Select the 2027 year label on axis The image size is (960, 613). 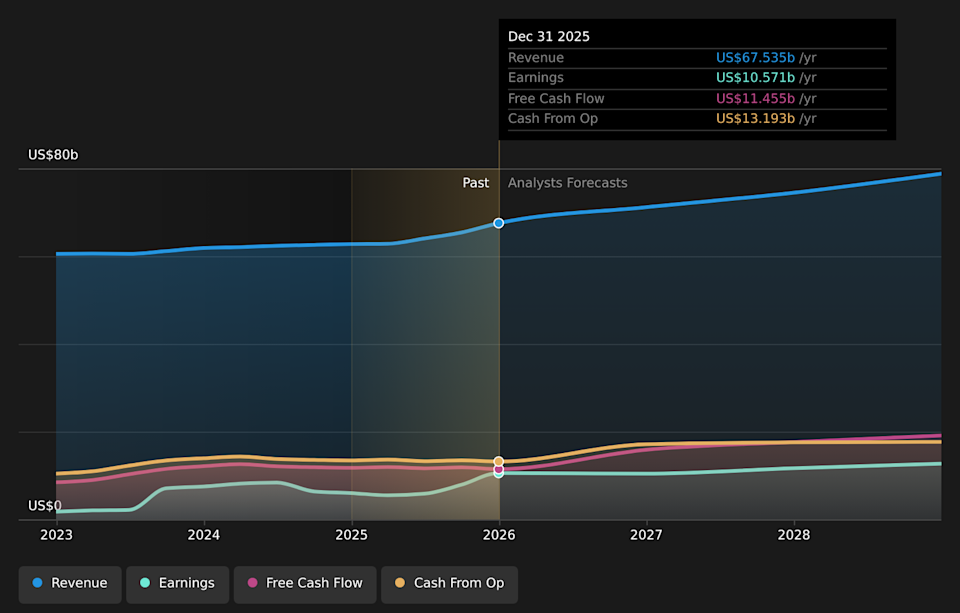[x=646, y=535]
